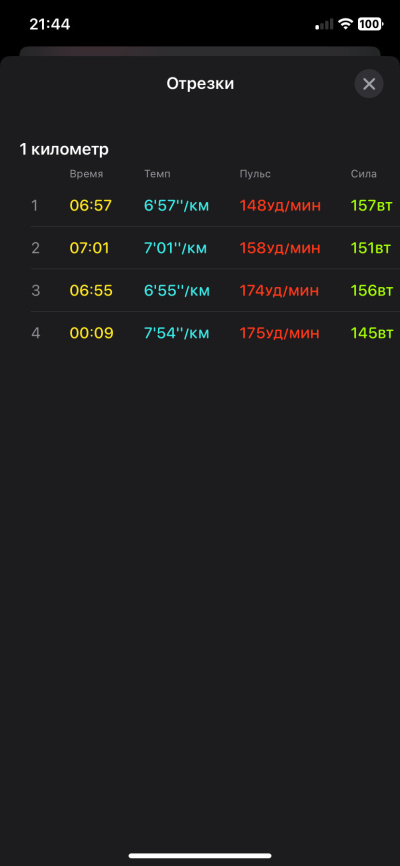Tap the battery indicator showing 100
Screen dimensions: 400x866
coord(370,24)
